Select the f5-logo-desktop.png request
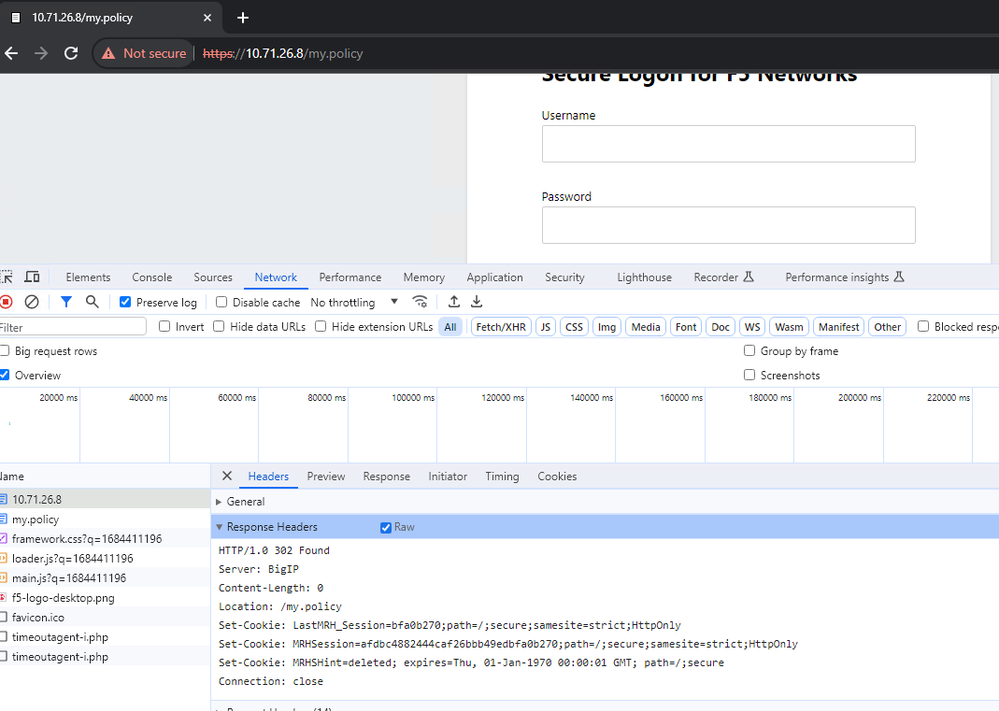This screenshot has height=711, width=999. click(x=63, y=598)
